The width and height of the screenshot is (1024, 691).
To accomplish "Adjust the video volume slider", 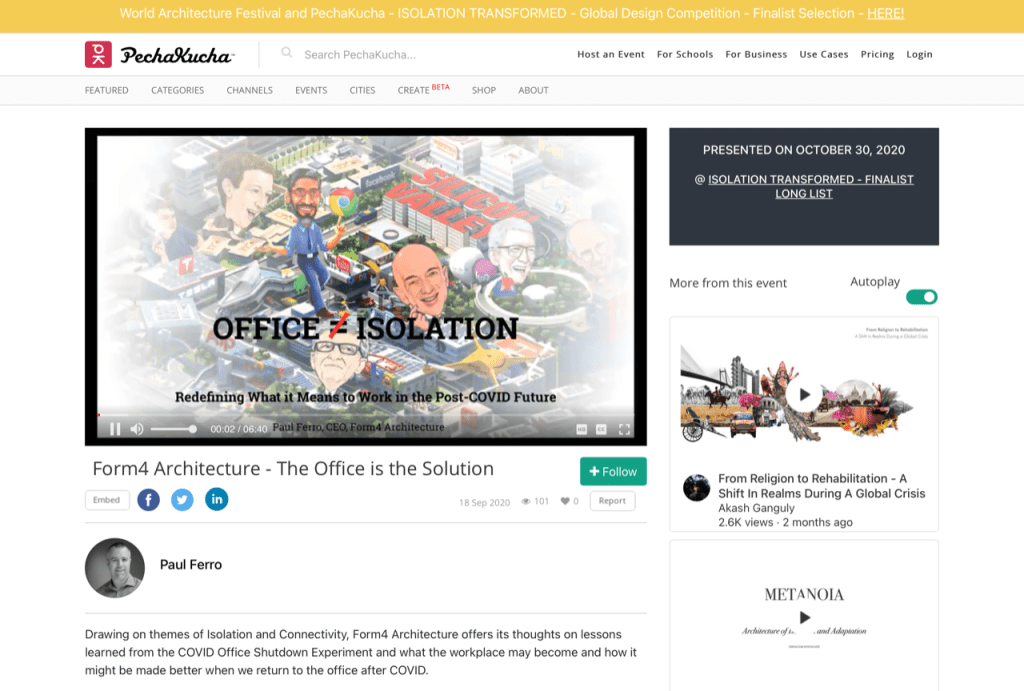I will (x=173, y=429).
